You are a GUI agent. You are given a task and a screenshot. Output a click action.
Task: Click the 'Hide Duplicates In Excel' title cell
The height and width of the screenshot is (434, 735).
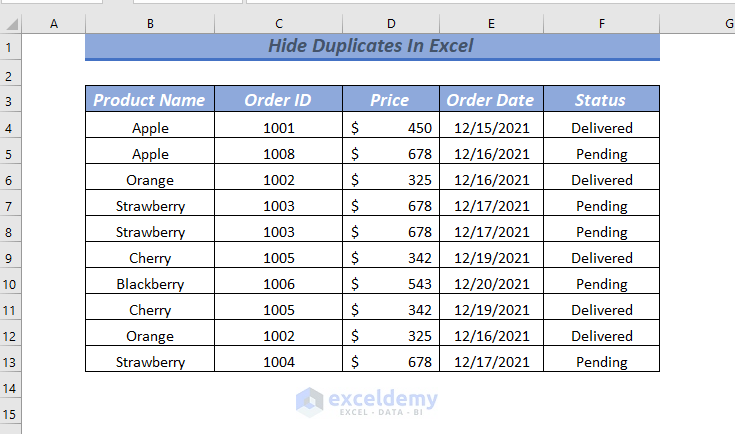click(x=372, y=46)
